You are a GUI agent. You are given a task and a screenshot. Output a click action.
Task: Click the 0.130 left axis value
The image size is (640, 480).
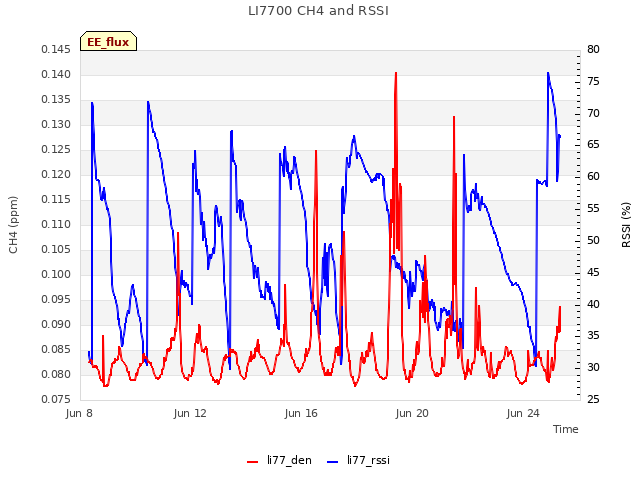(56, 124)
